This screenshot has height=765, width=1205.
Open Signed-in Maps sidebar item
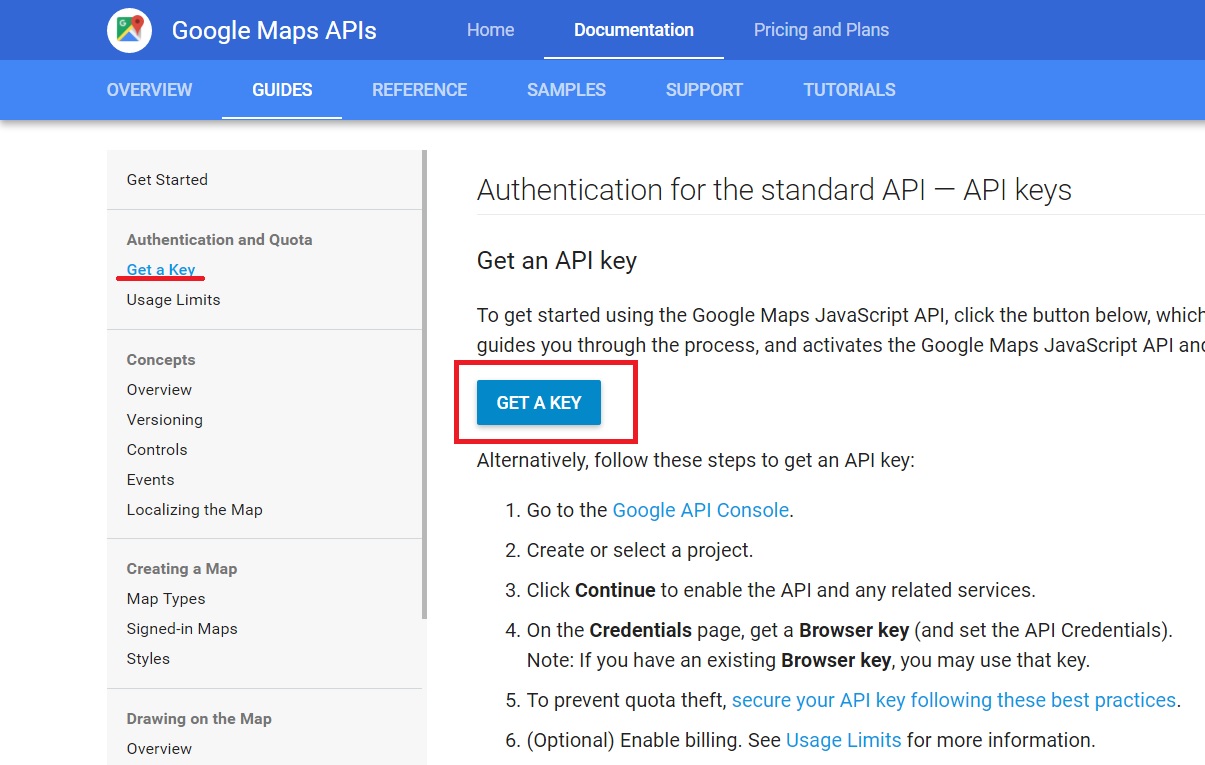coord(182,629)
